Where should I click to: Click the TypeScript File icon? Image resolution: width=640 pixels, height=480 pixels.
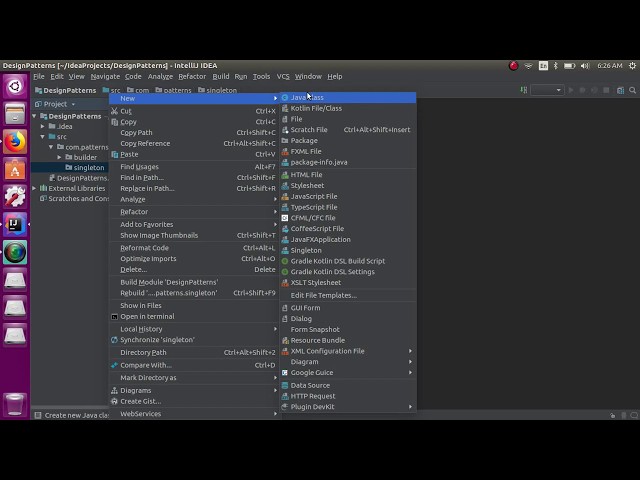pos(285,207)
